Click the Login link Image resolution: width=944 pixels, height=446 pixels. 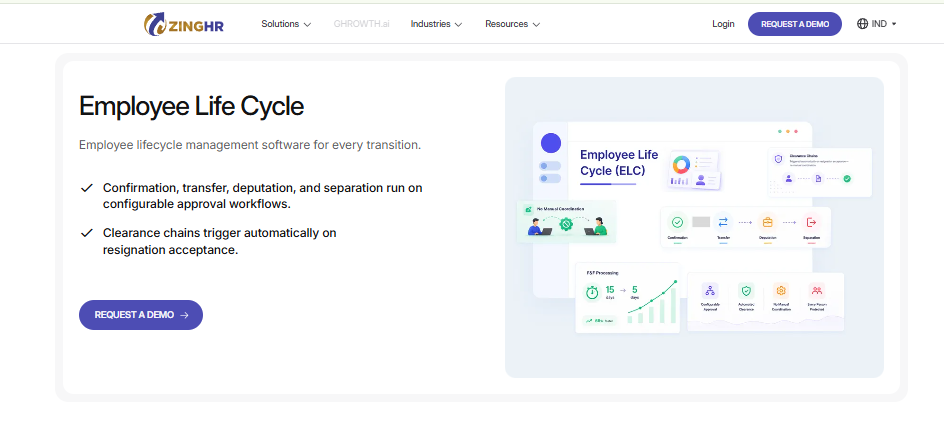click(x=723, y=24)
